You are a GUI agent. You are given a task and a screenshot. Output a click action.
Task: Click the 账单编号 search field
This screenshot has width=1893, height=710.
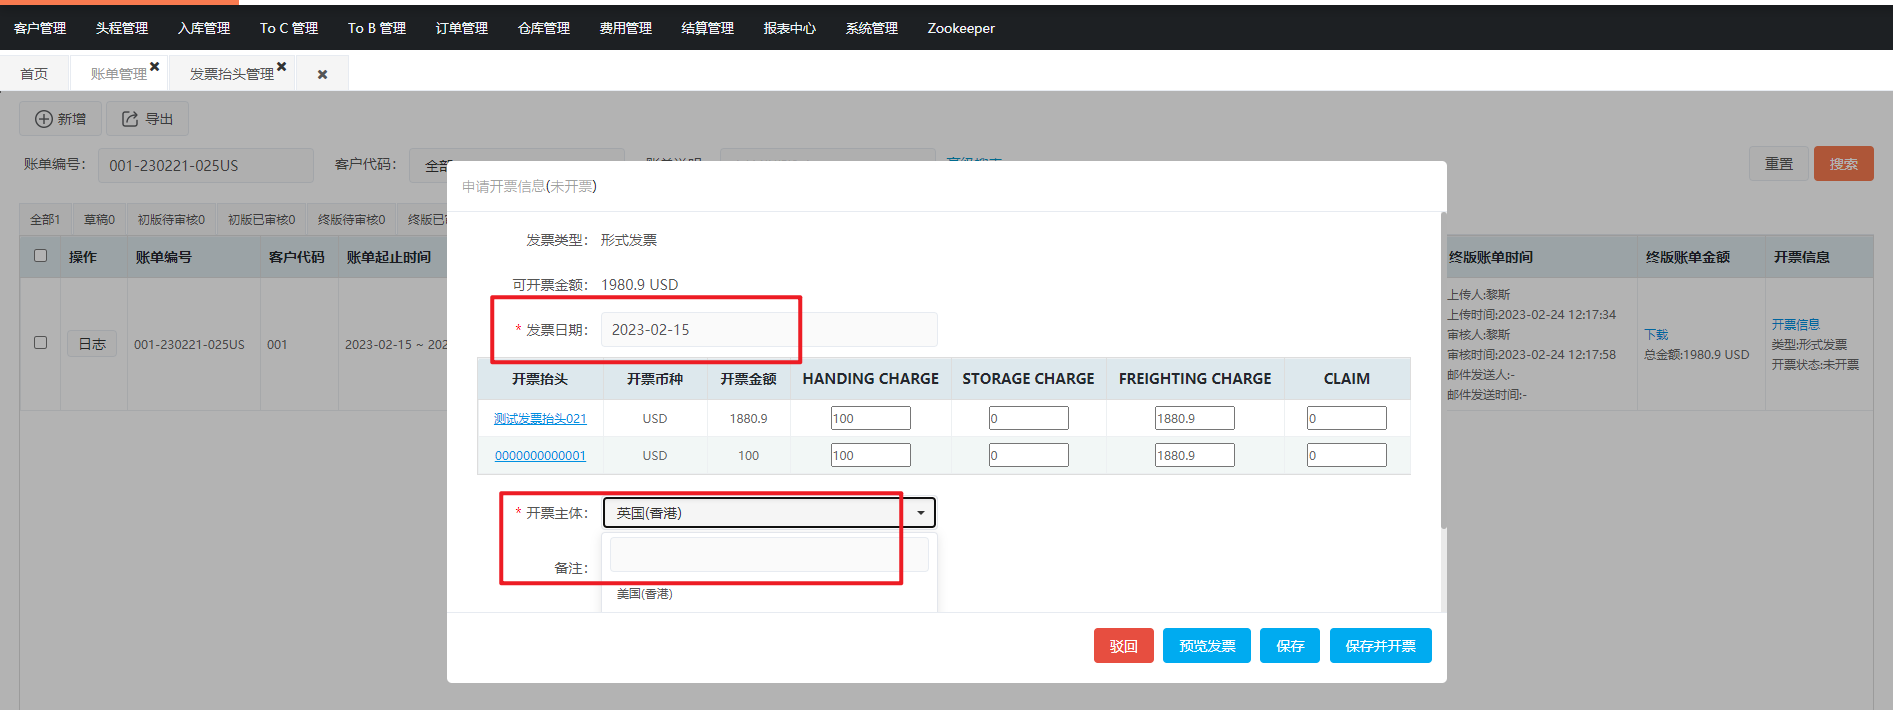[x=206, y=165]
